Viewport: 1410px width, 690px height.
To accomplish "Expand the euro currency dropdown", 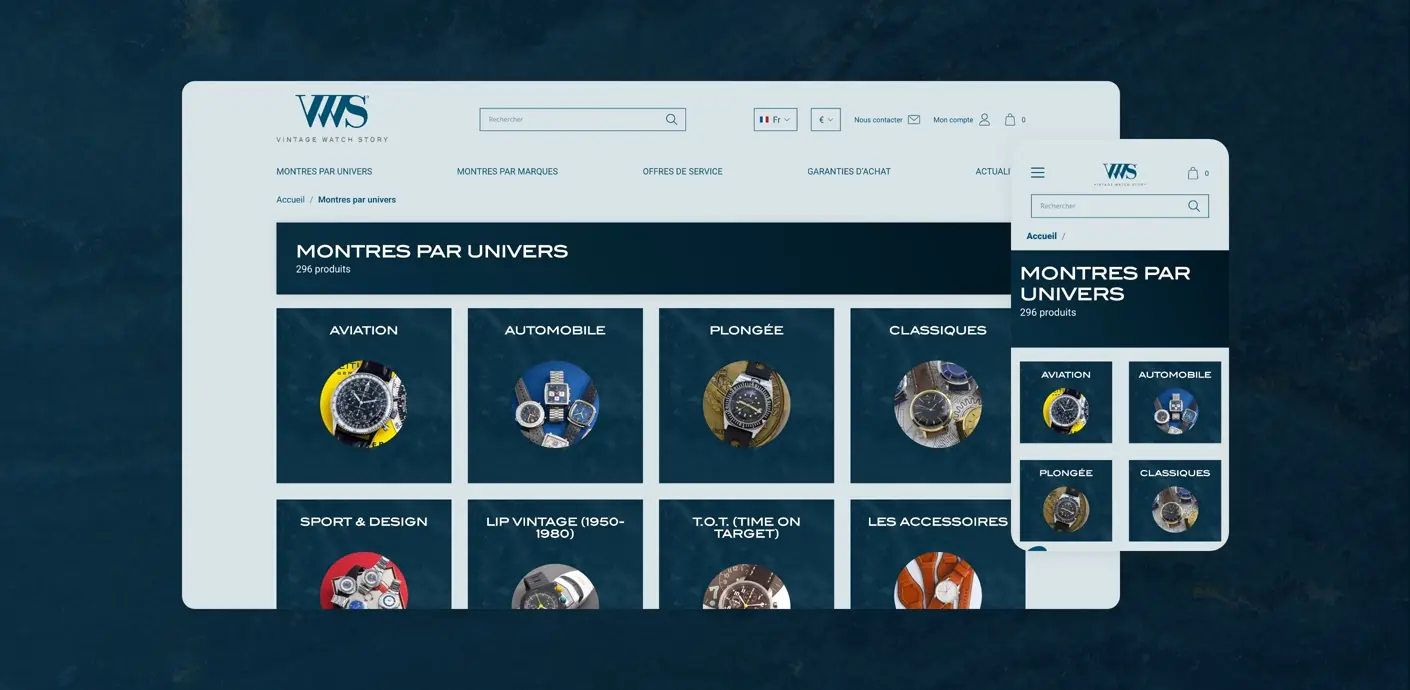I will pyautogui.click(x=825, y=120).
